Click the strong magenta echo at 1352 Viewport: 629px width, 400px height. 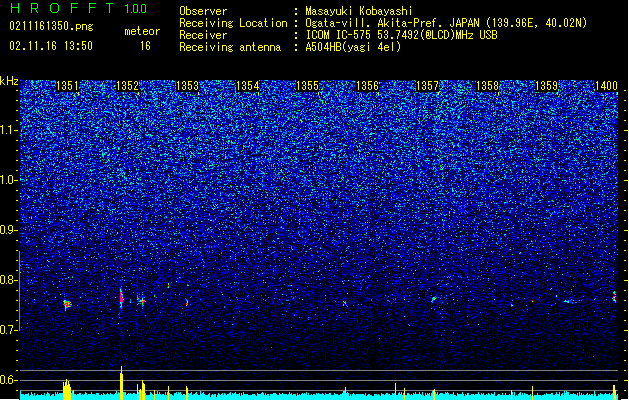(121, 298)
